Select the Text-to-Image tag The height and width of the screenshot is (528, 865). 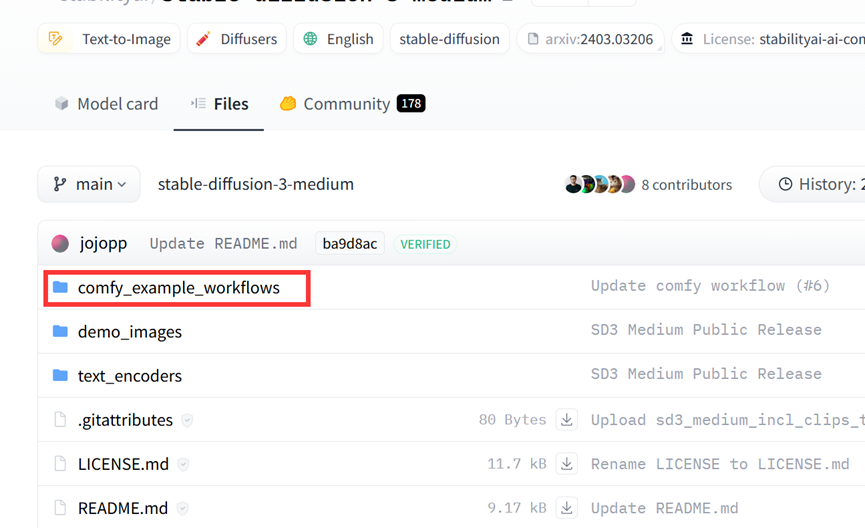[x=109, y=39]
